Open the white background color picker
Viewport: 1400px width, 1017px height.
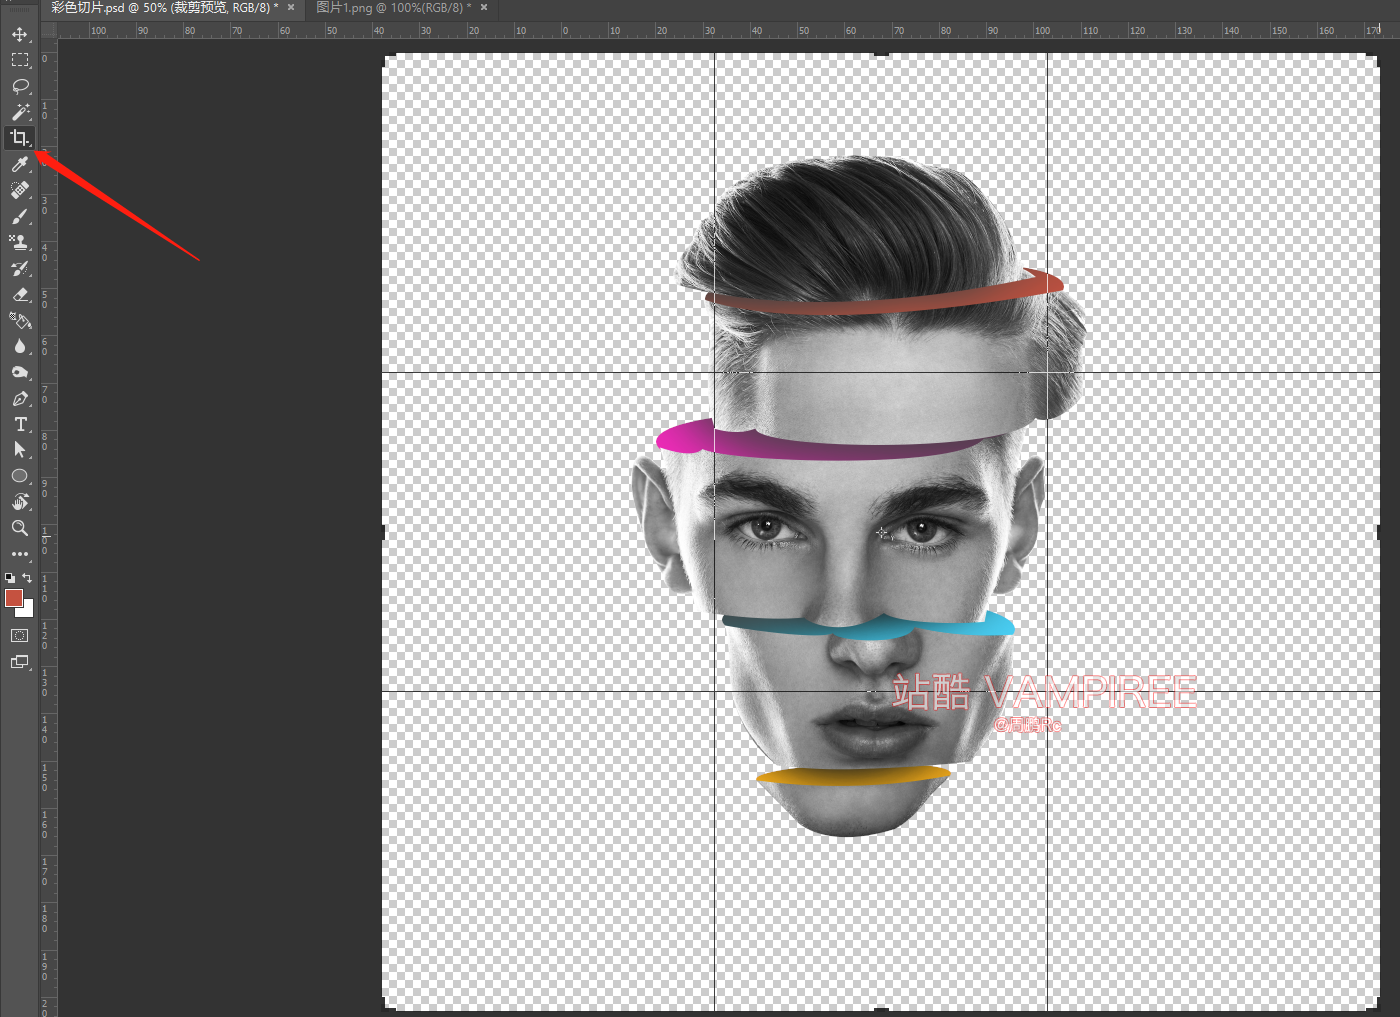28,610
